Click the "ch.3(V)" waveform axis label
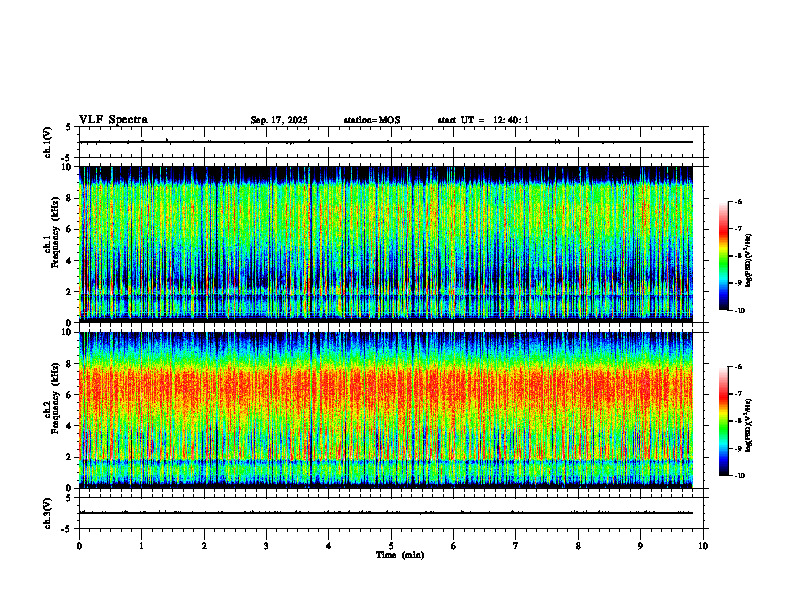Viewport: 792px width, 612px height. pyautogui.click(x=48, y=513)
